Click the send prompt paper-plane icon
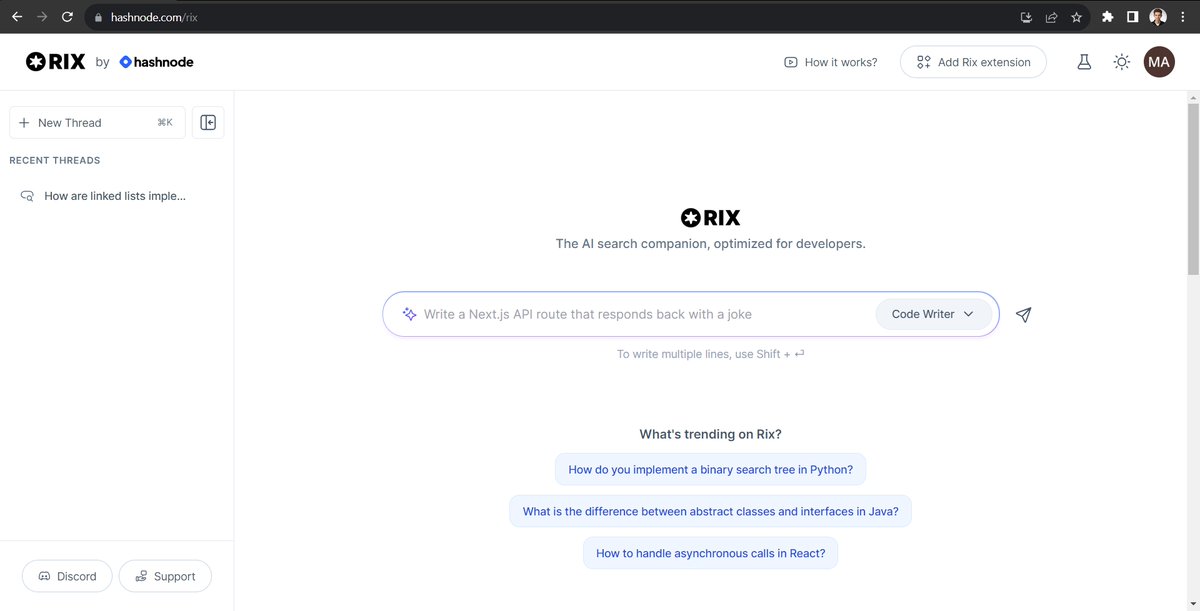The width and height of the screenshot is (1200, 611). pyautogui.click(x=1023, y=314)
